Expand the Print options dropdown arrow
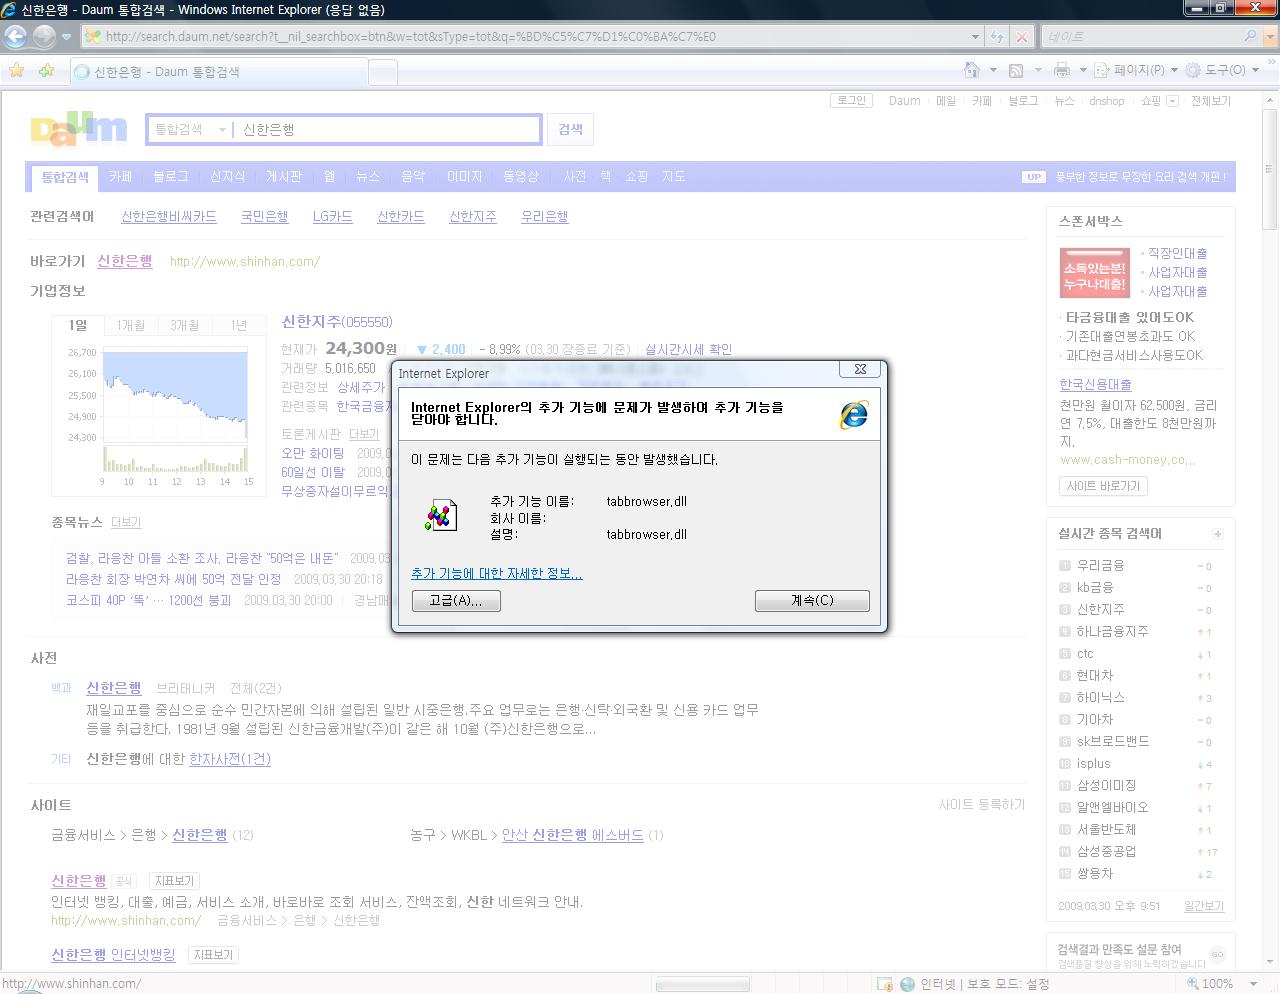The image size is (1280, 994). coord(1083,70)
